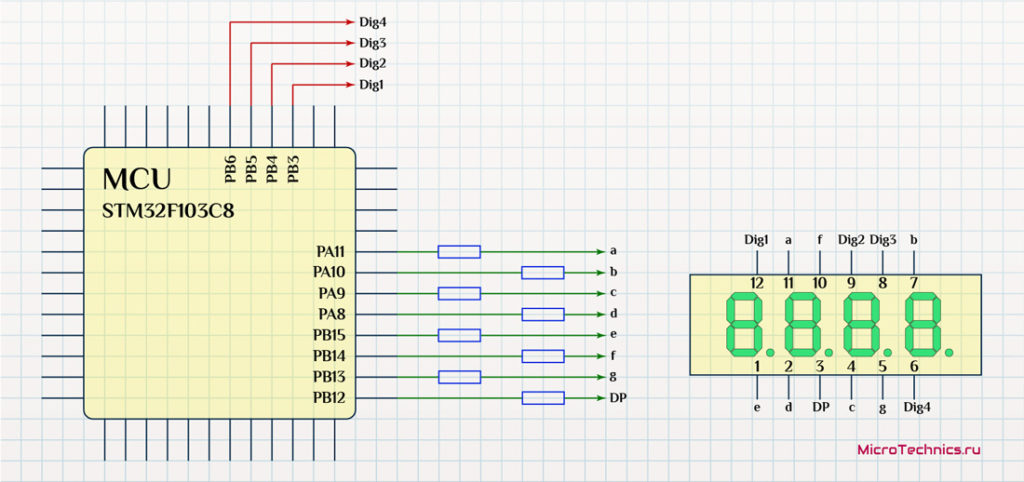The image size is (1024, 482).
Task: Select the PA8 pin label
Action: point(333,314)
